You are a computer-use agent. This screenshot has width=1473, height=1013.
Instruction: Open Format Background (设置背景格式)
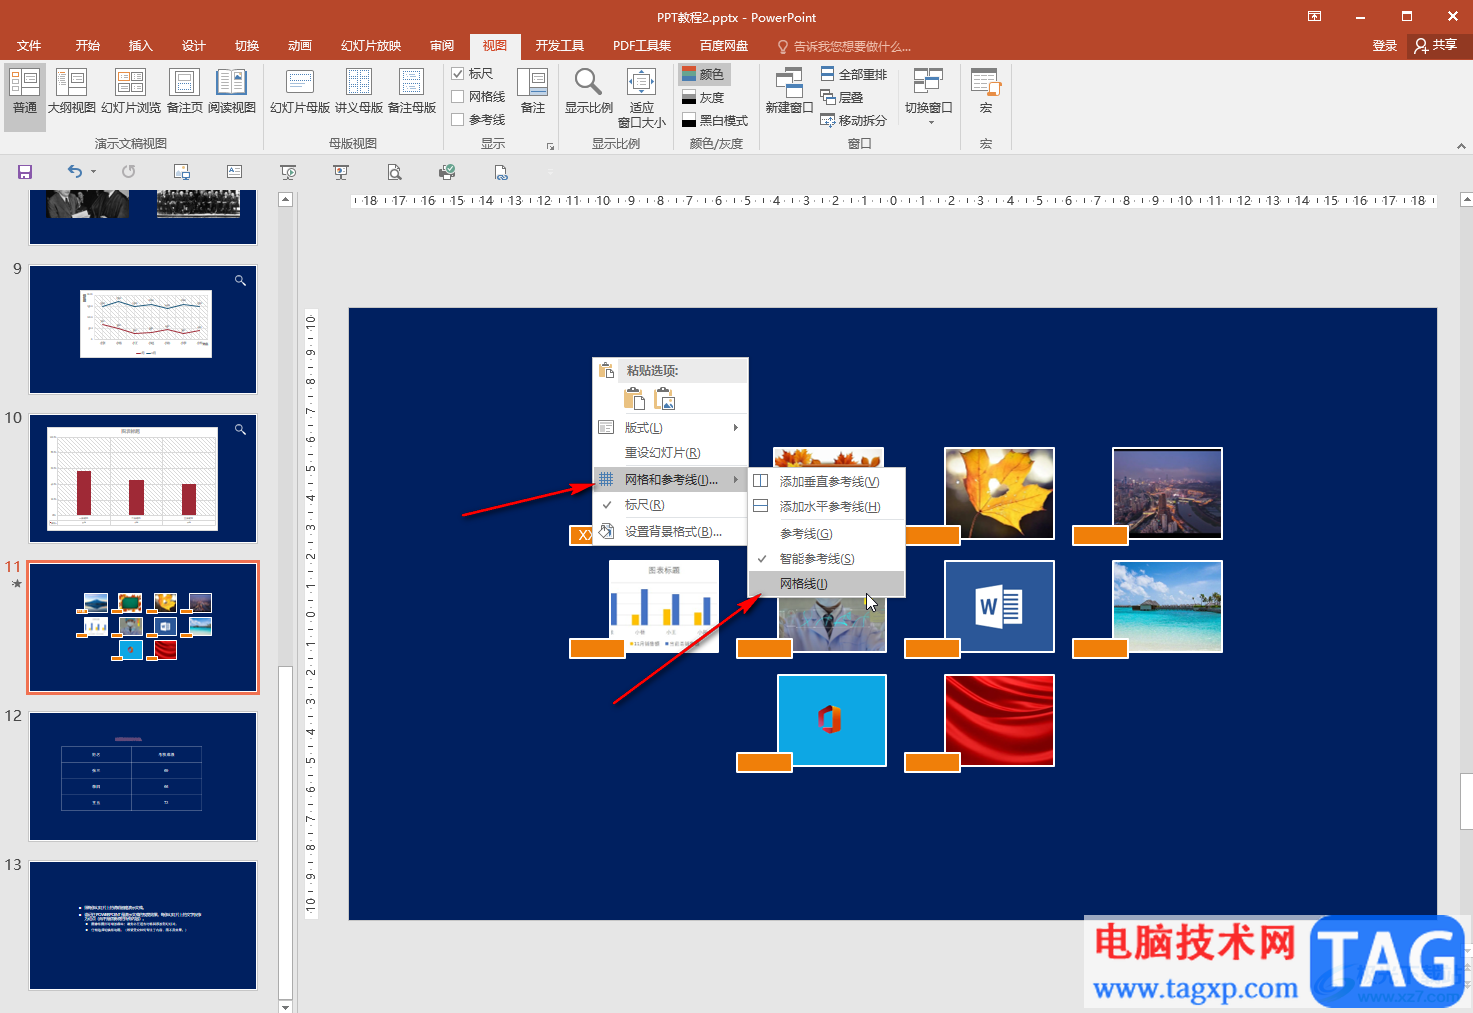(x=670, y=532)
